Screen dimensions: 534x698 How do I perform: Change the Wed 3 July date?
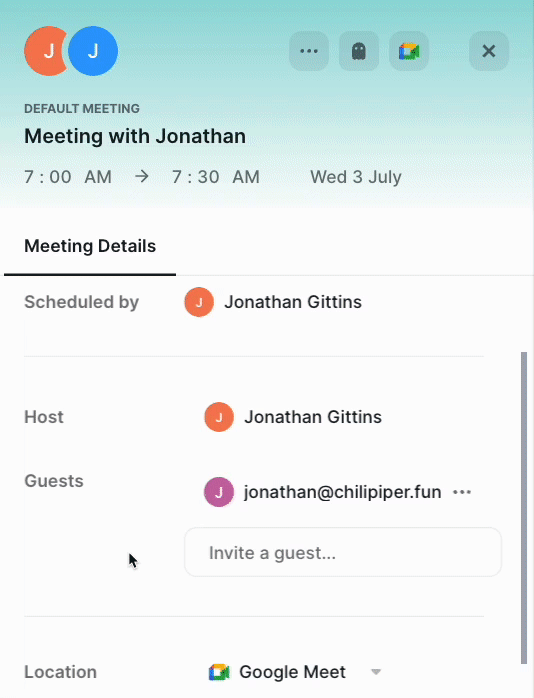356,177
